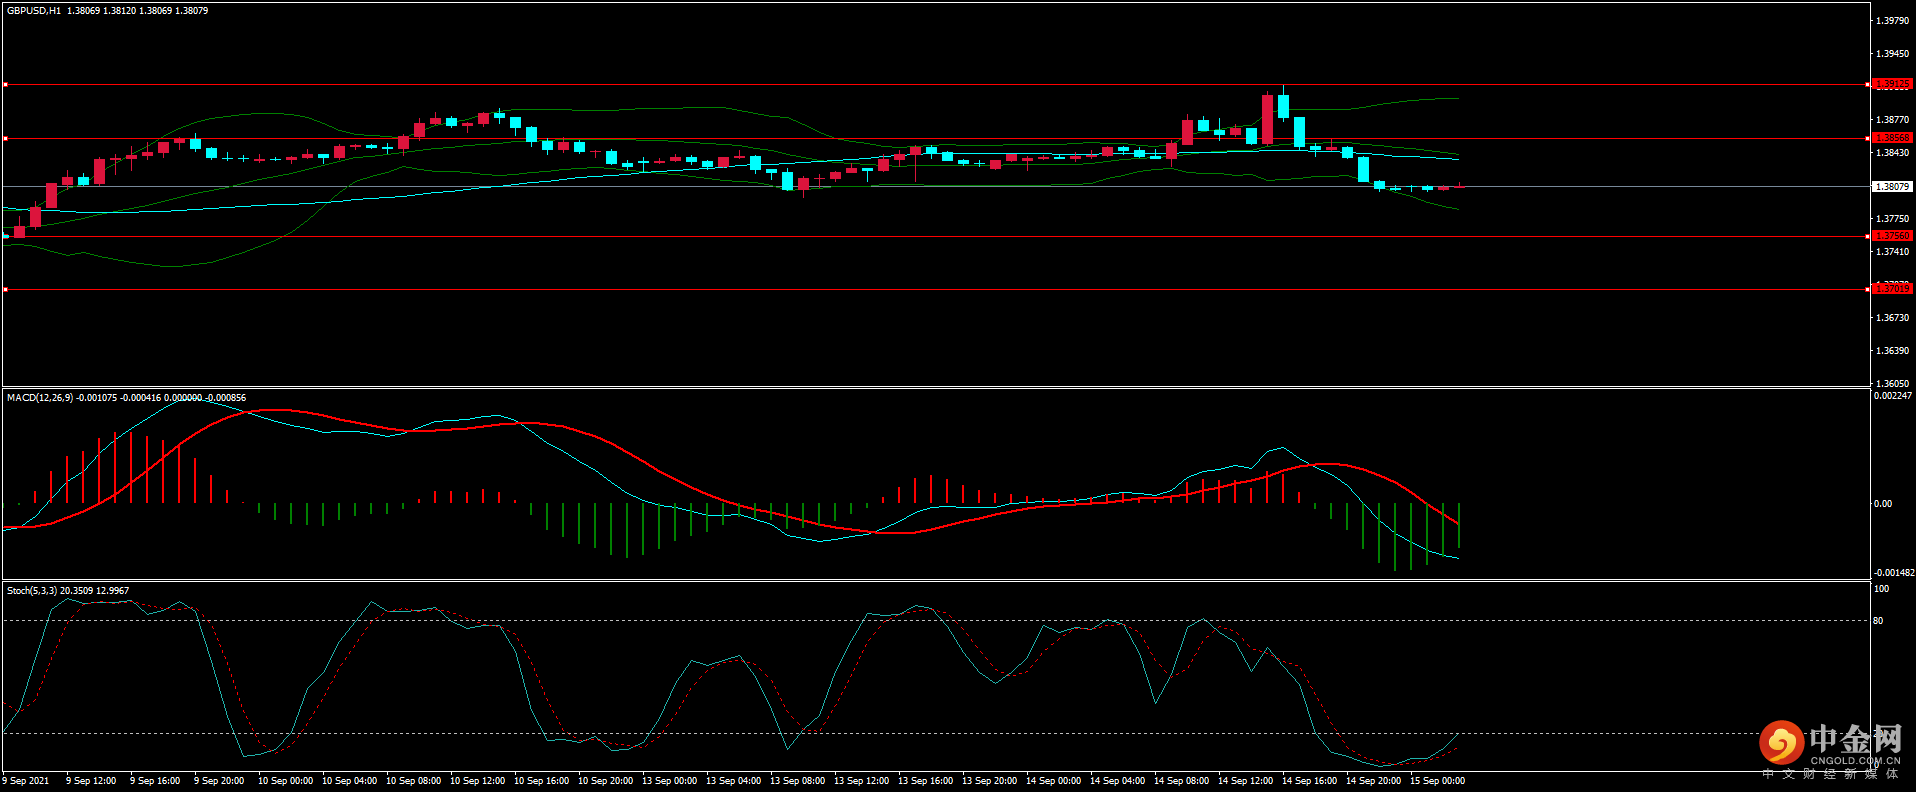
Task: Click the 15 Sep 00:00 time label
Action: [x=1437, y=781]
